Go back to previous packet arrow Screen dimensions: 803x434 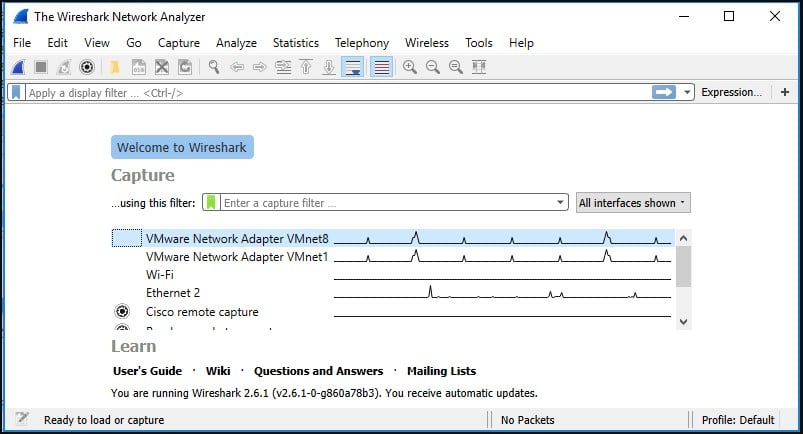pyautogui.click(x=237, y=67)
